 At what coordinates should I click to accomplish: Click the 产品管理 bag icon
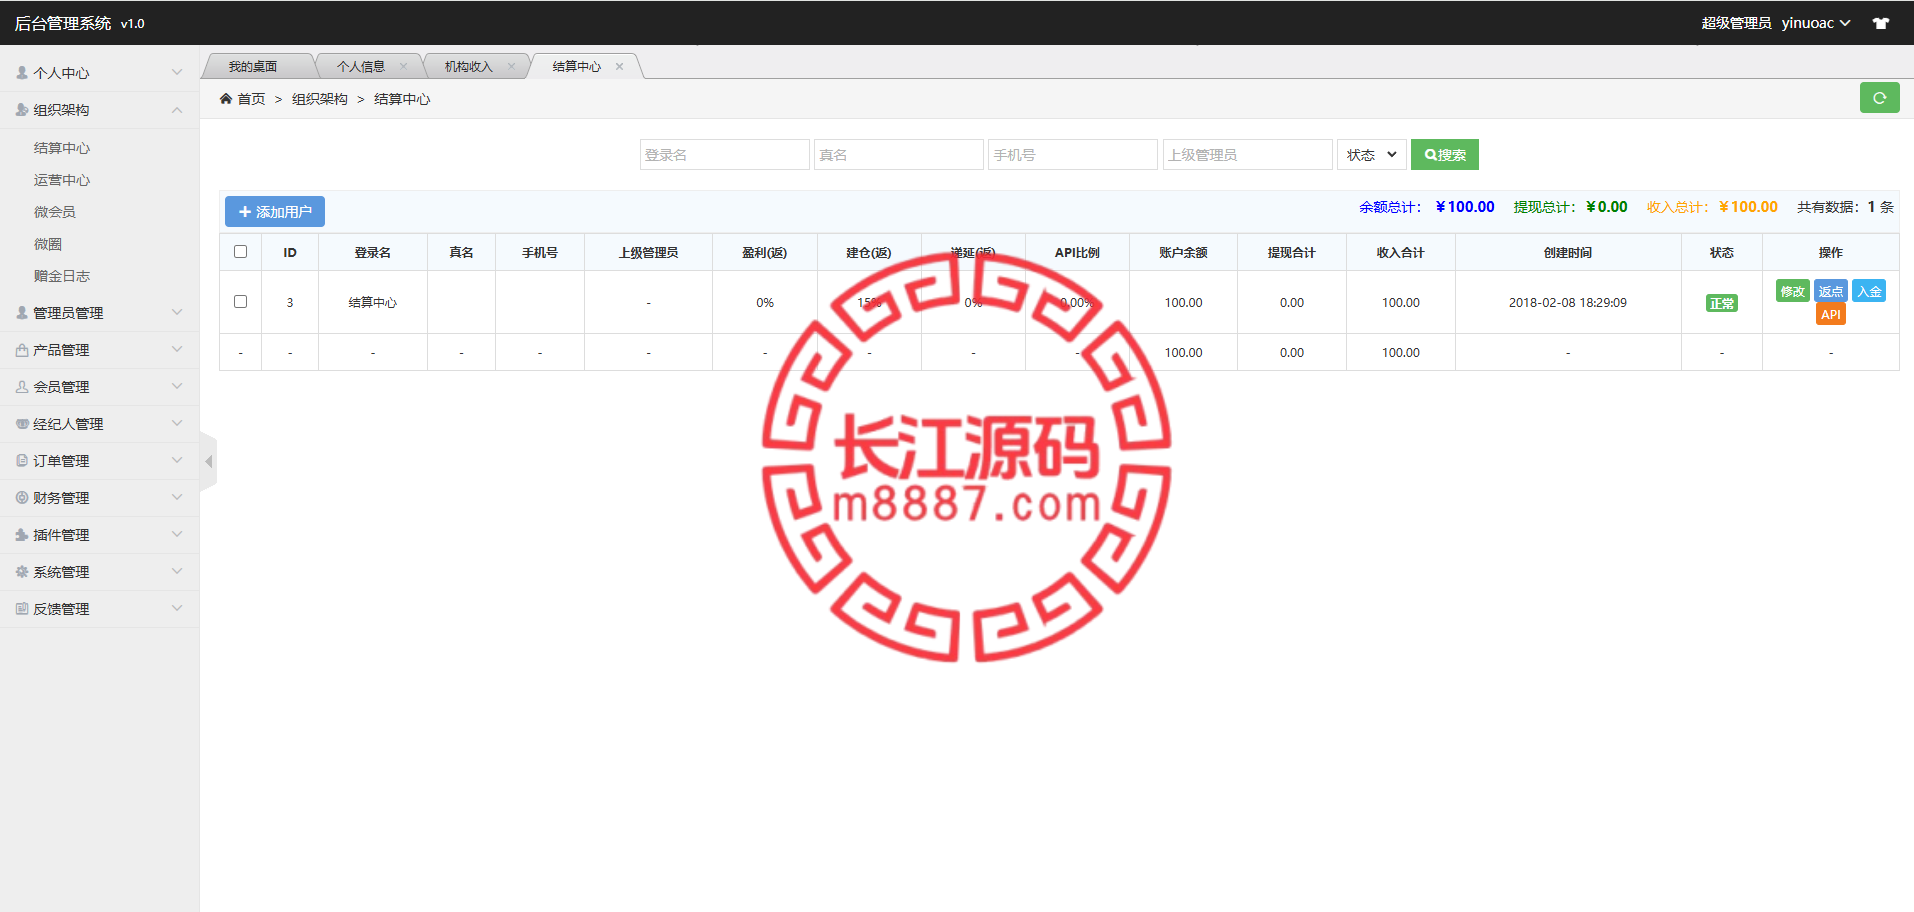click(x=22, y=349)
